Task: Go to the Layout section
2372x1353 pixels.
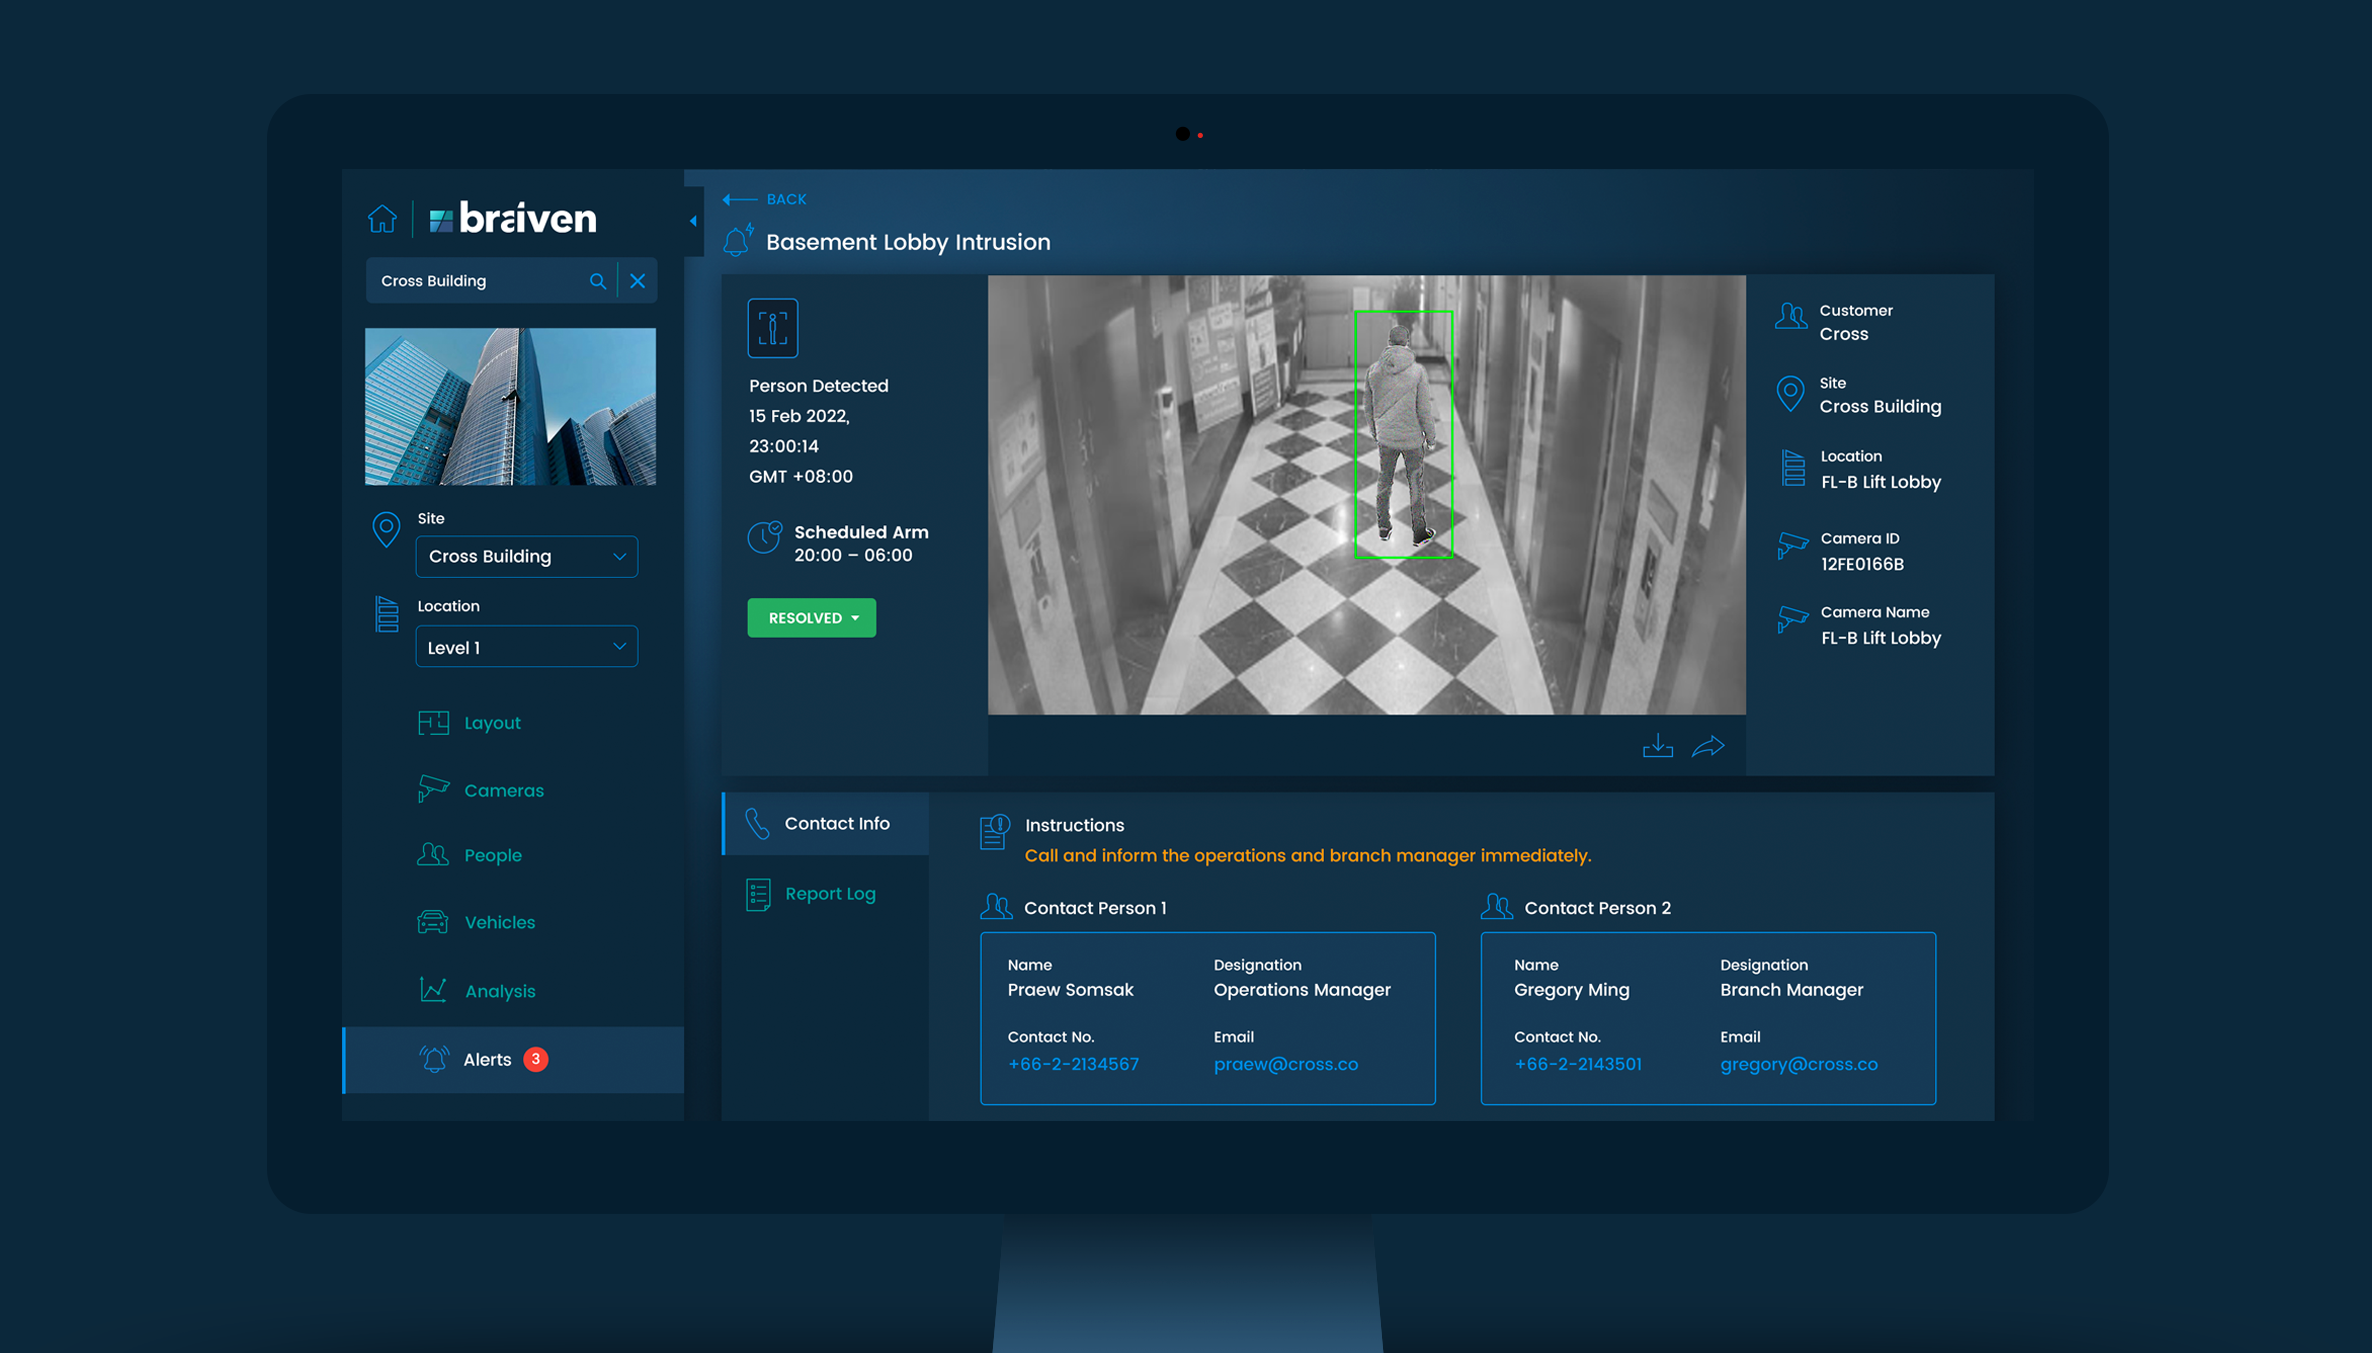Action: (491, 723)
